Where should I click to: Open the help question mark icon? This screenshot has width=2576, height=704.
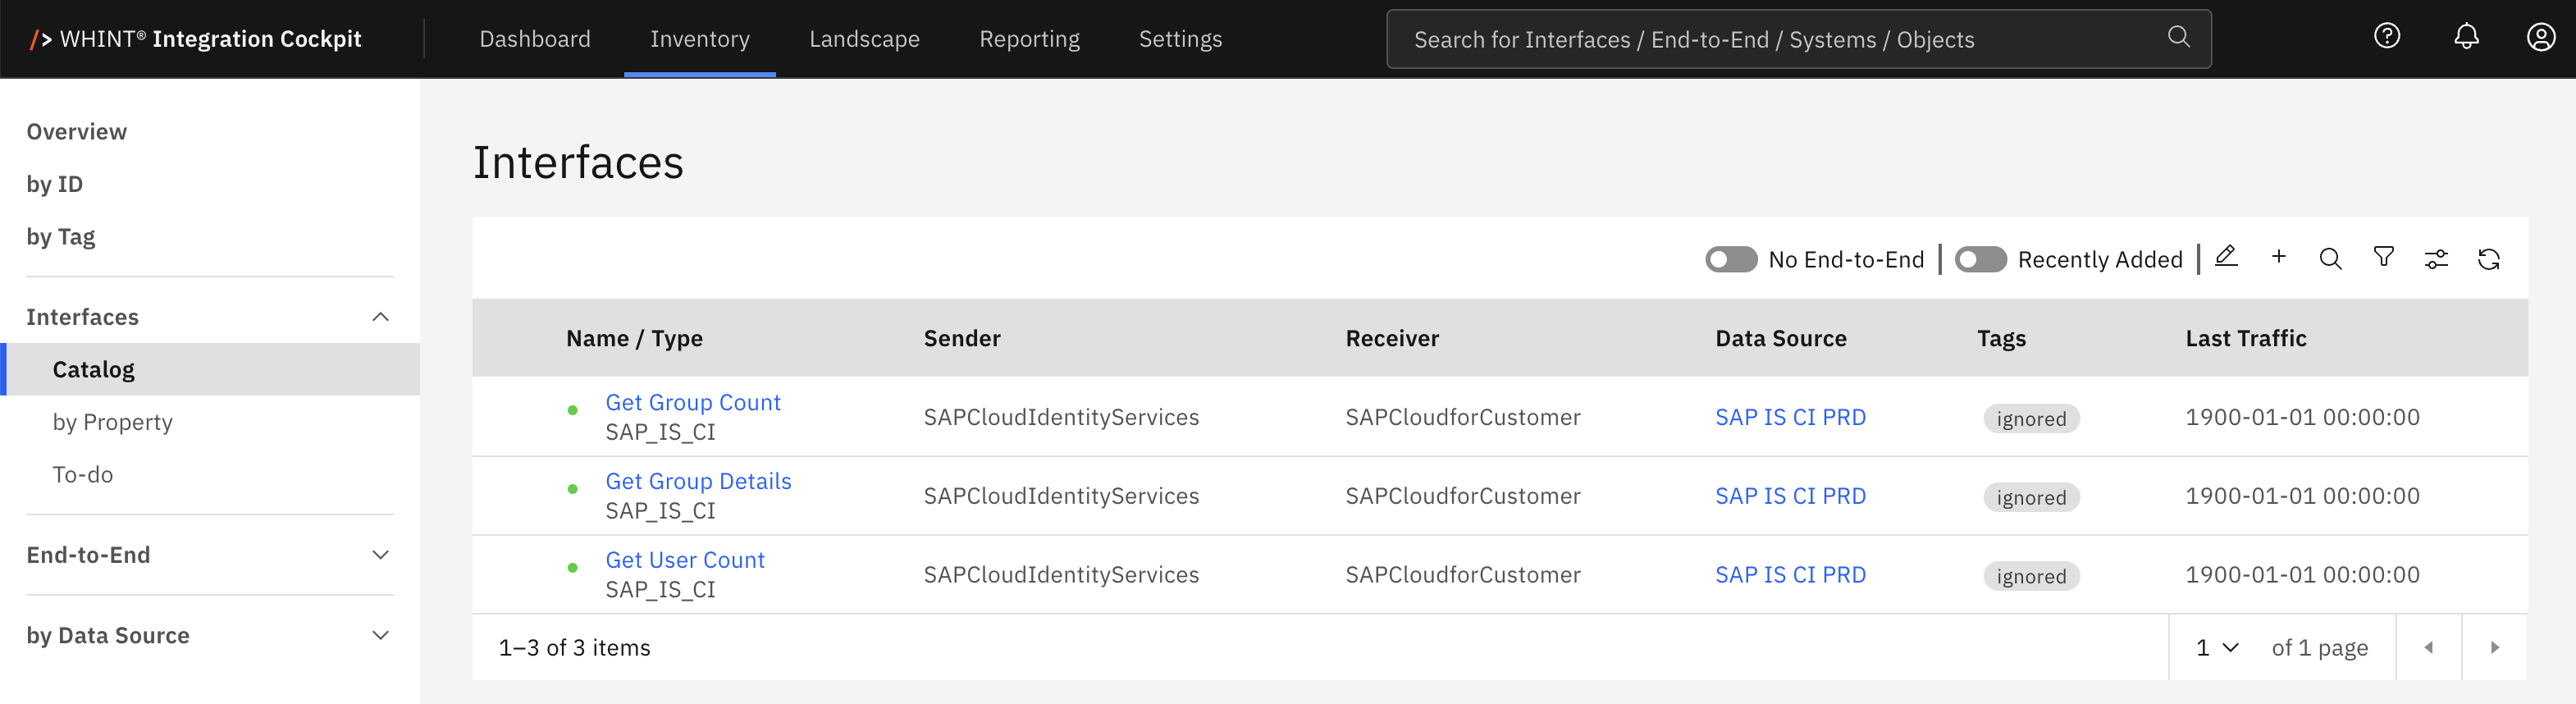pos(2386,37)
